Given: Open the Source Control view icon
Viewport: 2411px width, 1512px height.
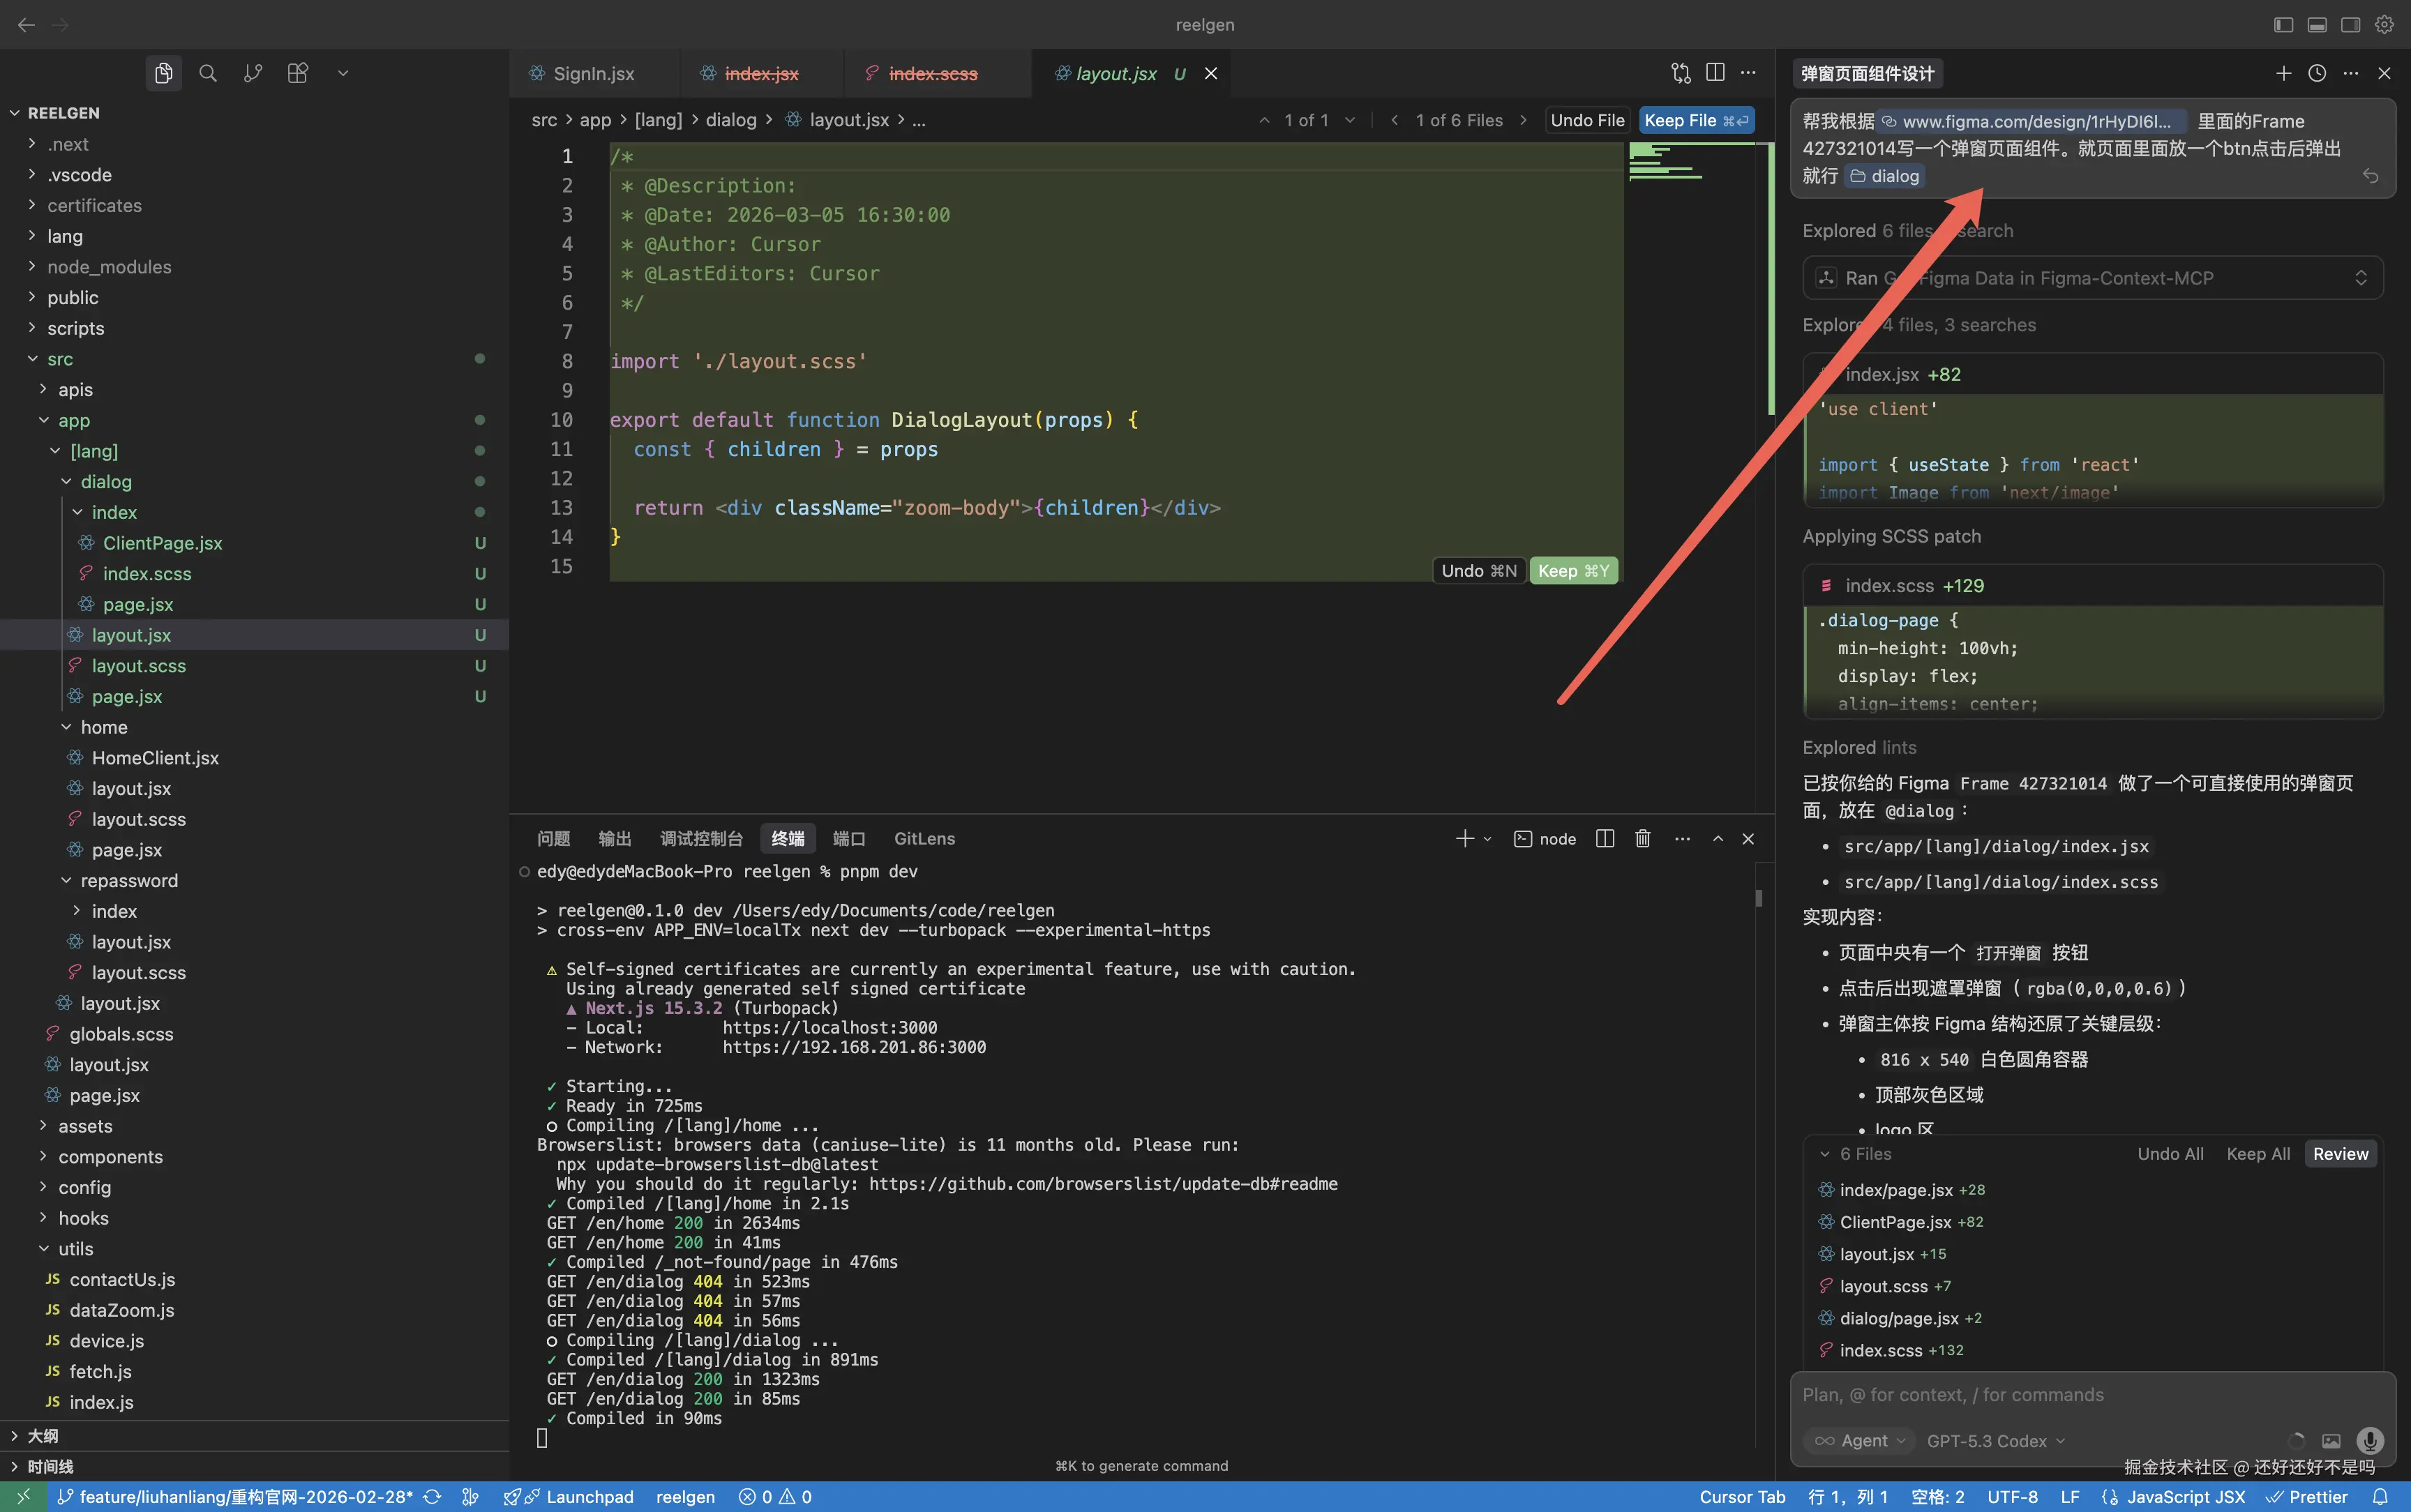Looking at the screenshot, I should click(x=253, y=73).
